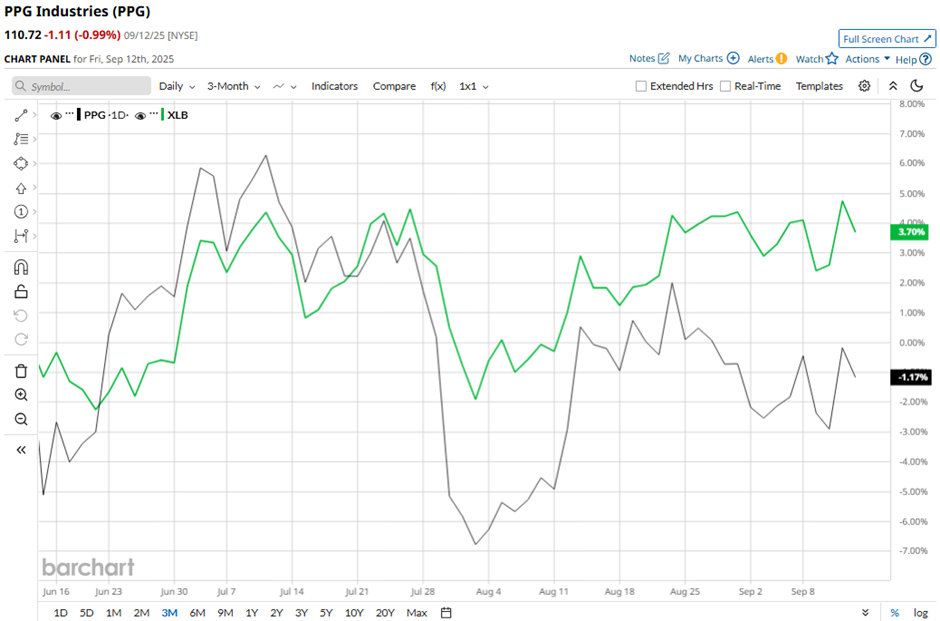940x621 pixels.
Task: Open the 1x1 grid layout dropdown
Action: (x=474, y=86)
